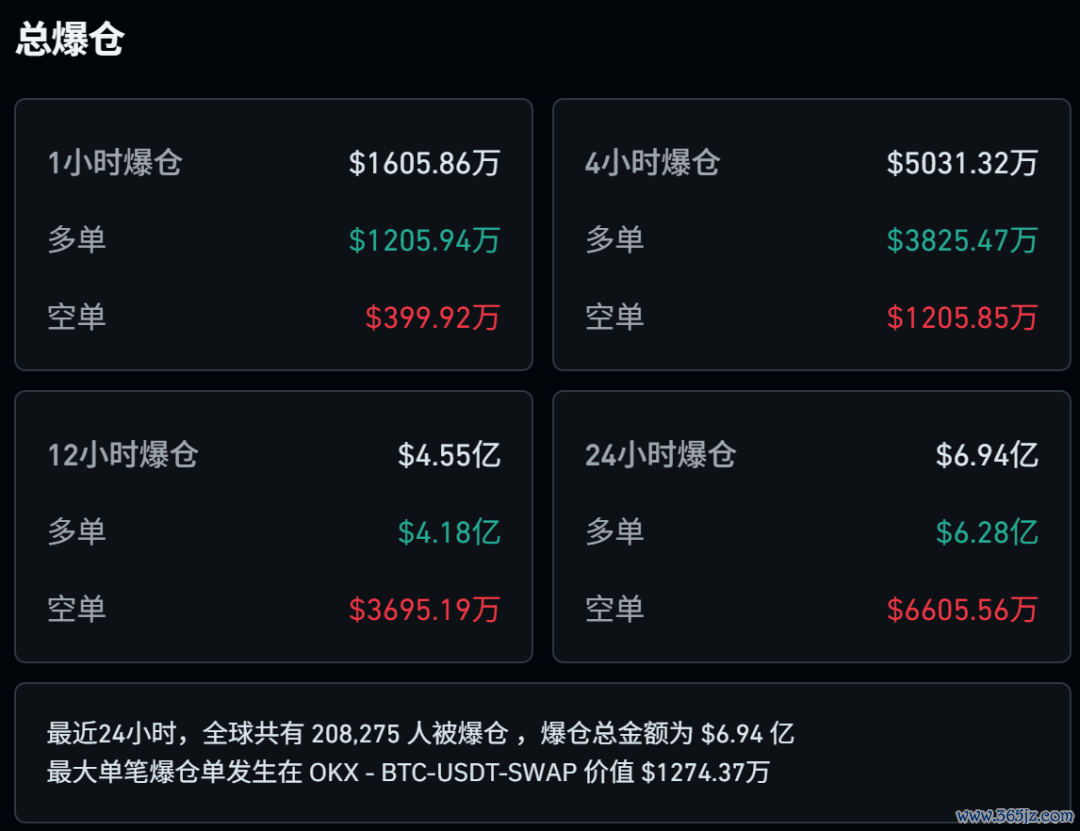Click the green $6.28亿 long value
Image resolution: width=1080 pixels, height=831 pixels.
tap(987, 532)
